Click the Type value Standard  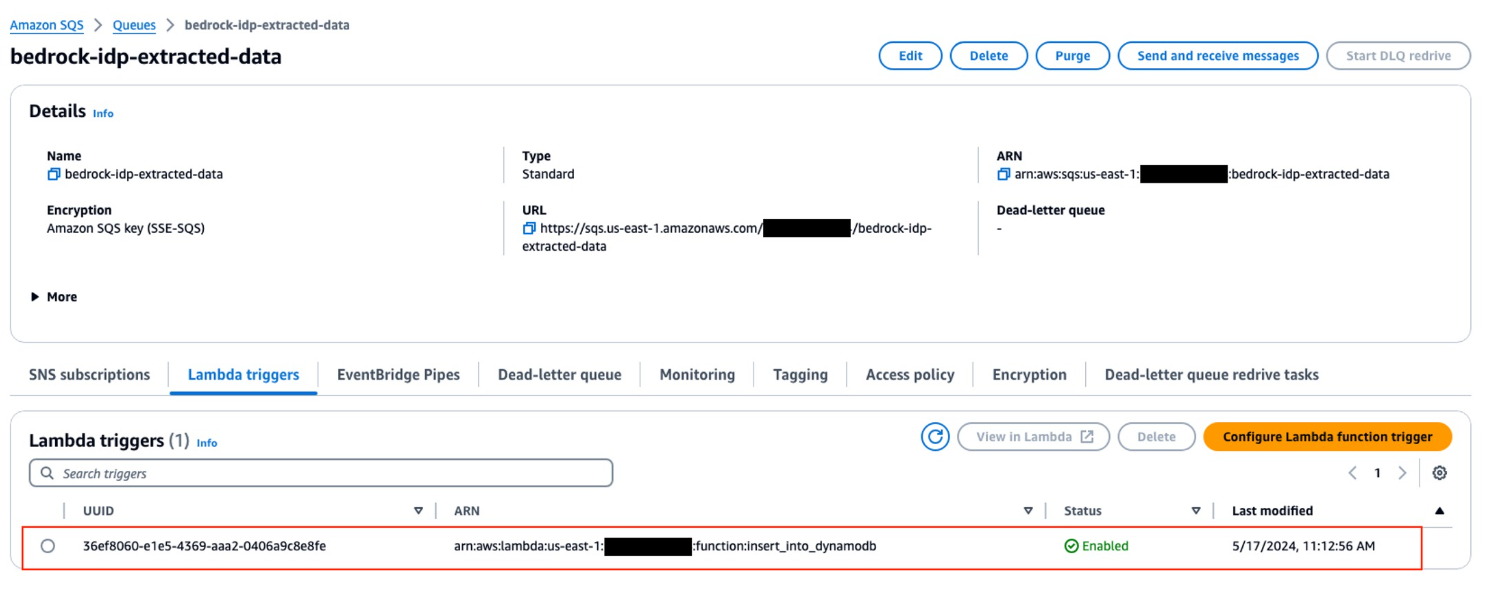click(548, 174)
